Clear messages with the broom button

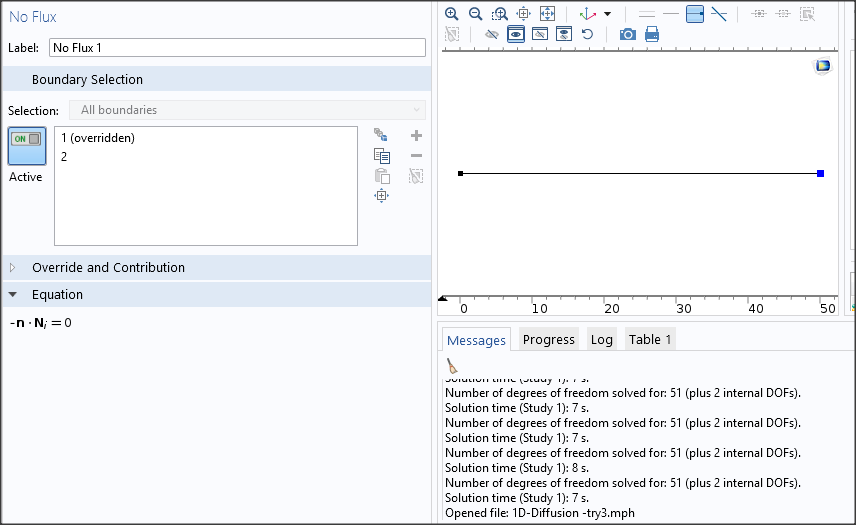click(x=452, y=366)
